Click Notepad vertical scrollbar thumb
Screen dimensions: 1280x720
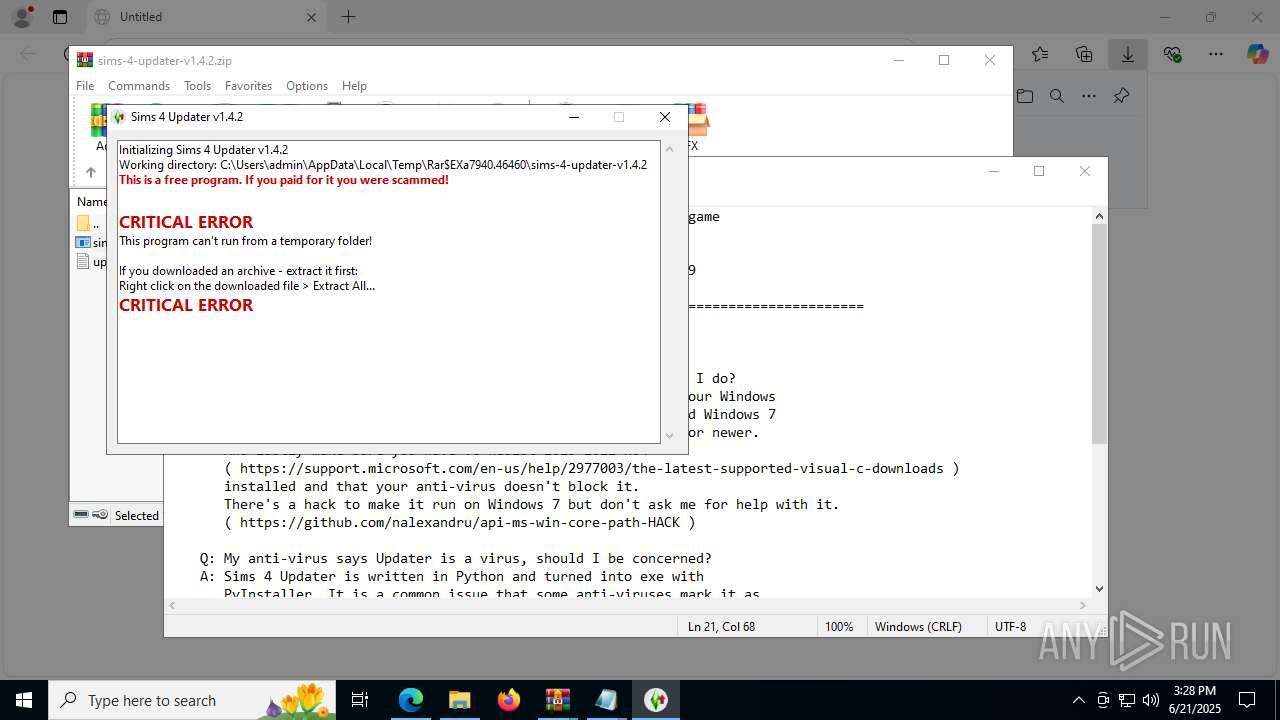click(1099, 334)
